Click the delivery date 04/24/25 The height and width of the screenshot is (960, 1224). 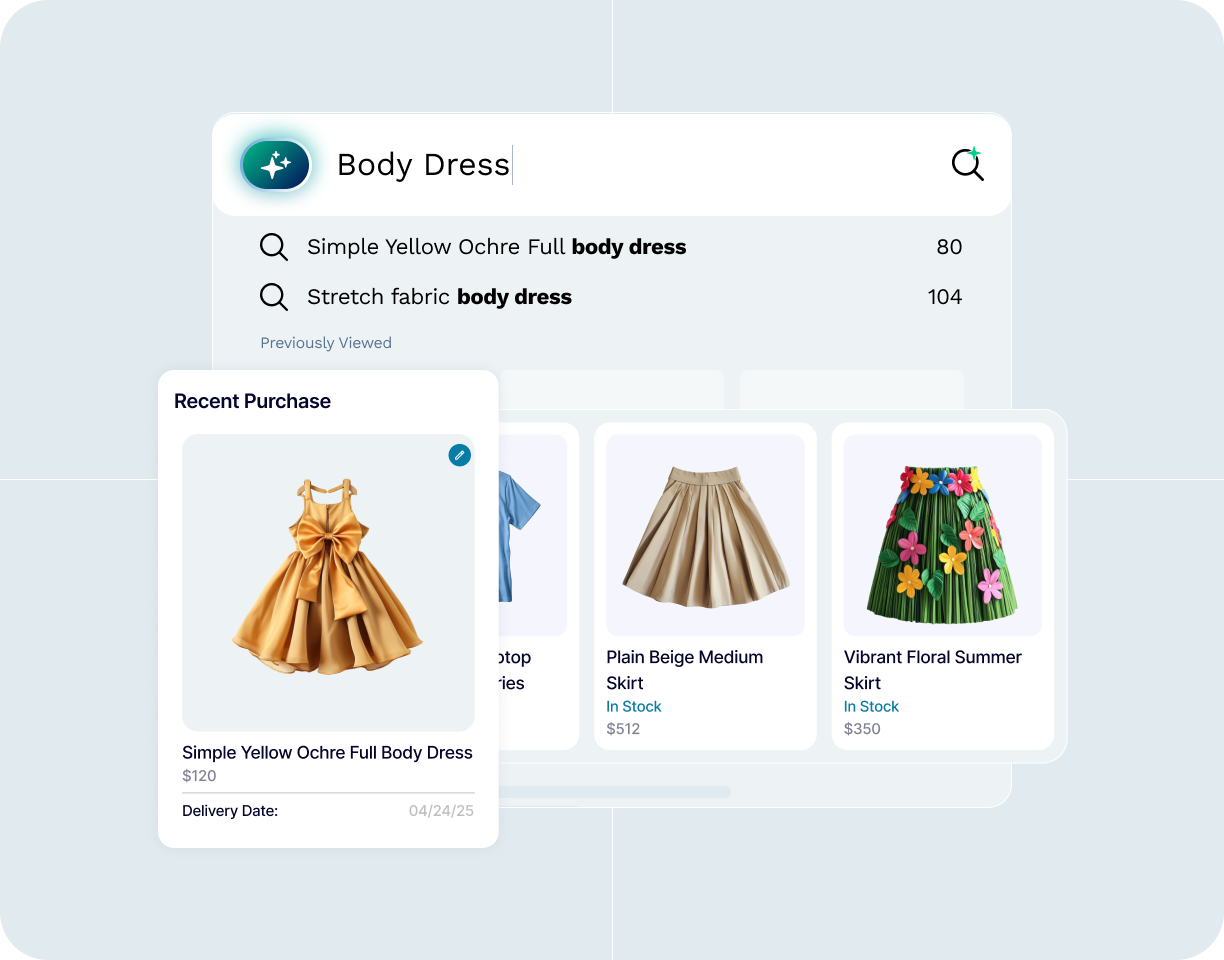[441, 811]
